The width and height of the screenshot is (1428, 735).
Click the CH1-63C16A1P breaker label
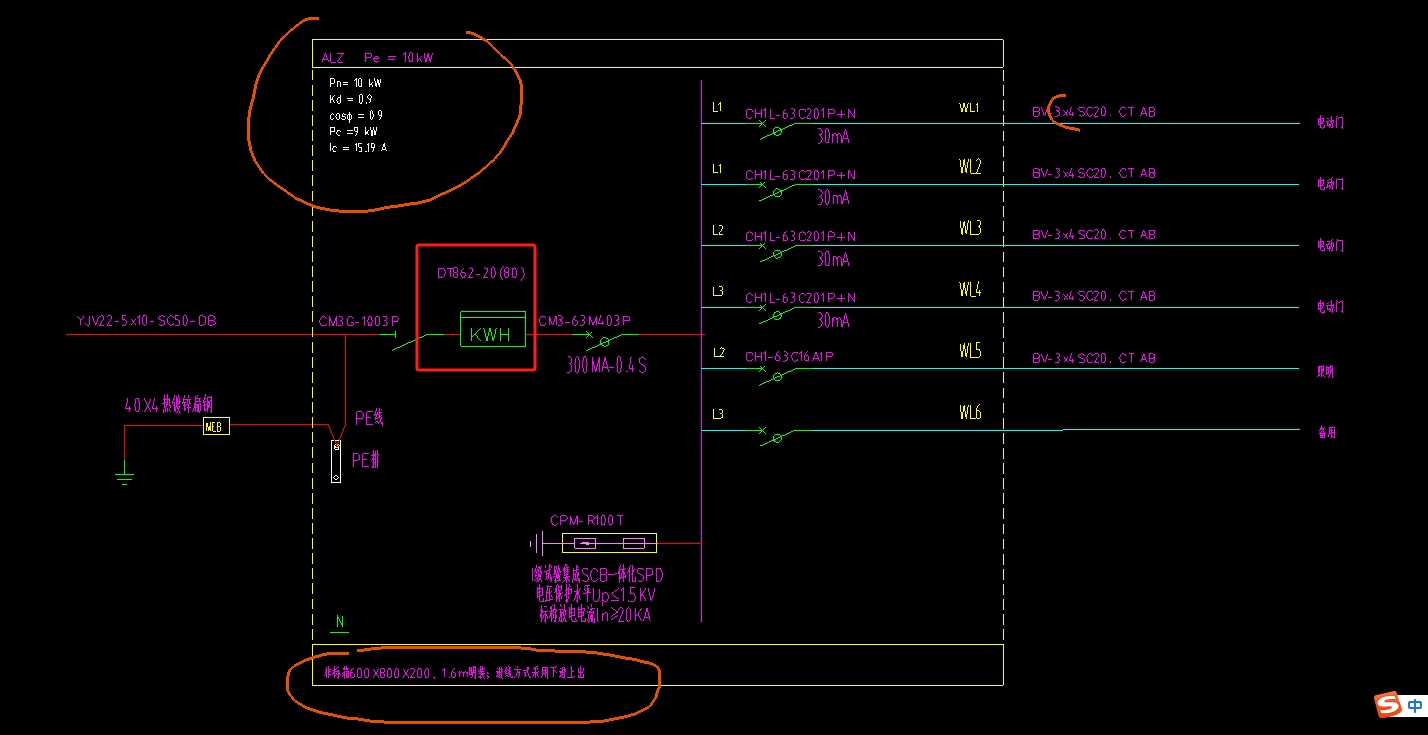pyautogui.click(x=789, y=357)
